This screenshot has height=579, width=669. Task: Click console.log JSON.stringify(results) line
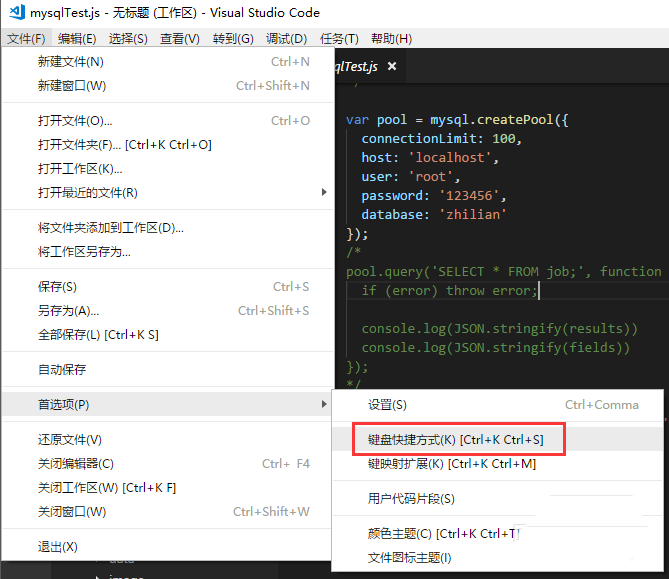pos(500,329)
